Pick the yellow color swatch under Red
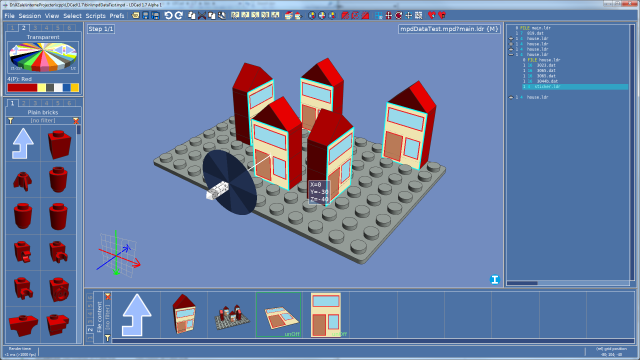 41,87
